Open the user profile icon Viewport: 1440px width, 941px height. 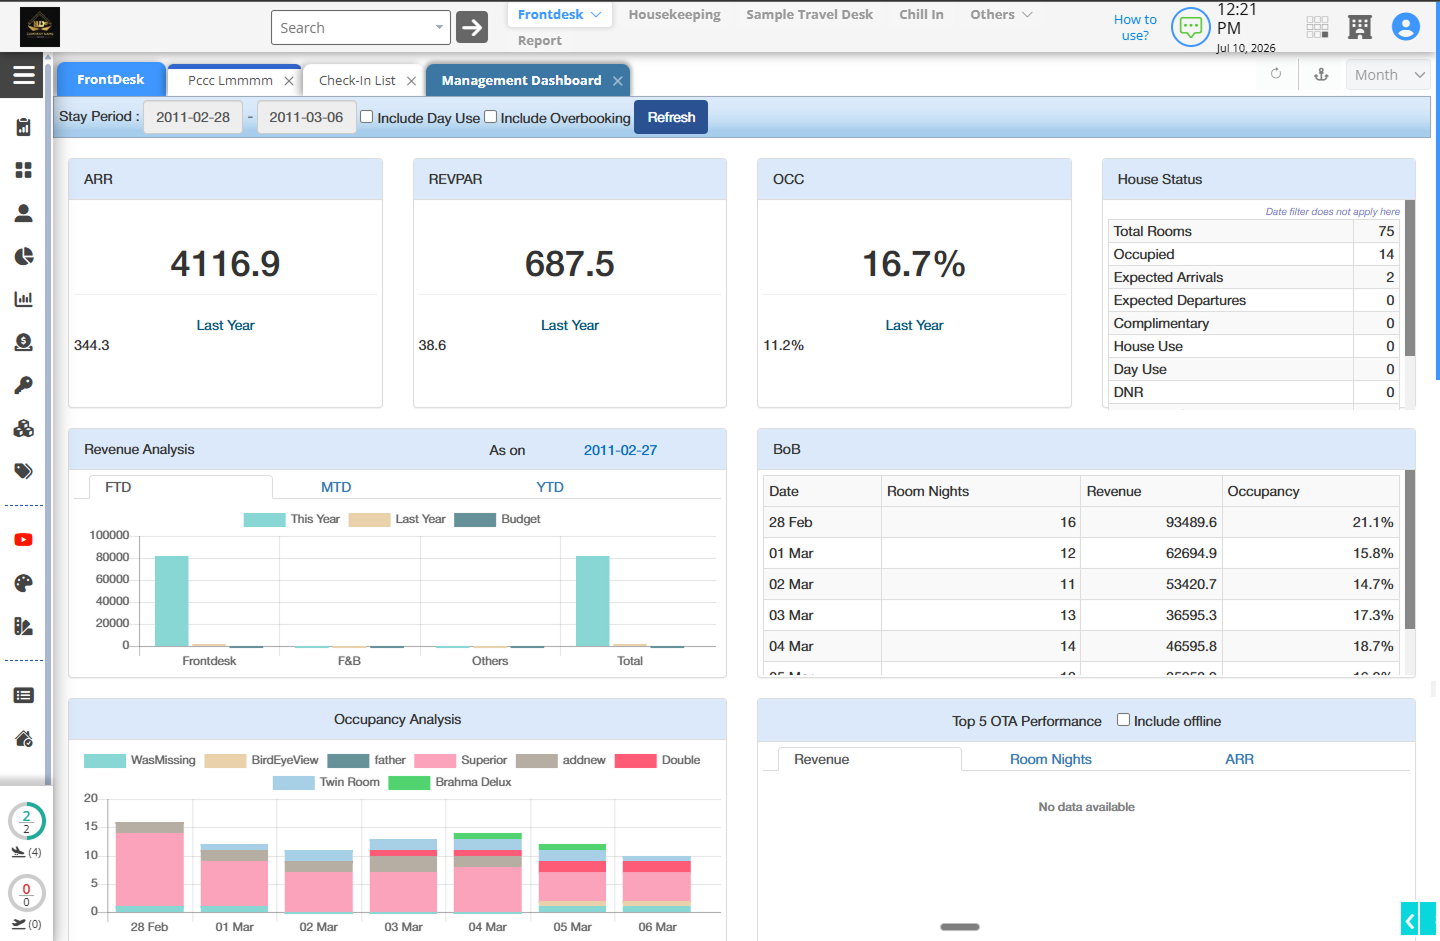(x=1405, y=27)
